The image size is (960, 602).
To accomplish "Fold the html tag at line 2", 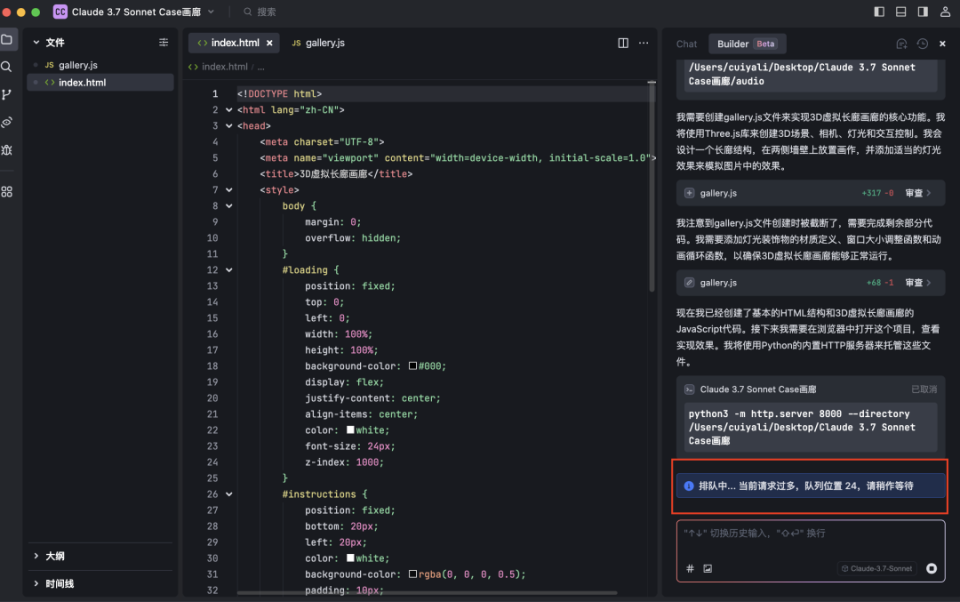I will [229, 110].
